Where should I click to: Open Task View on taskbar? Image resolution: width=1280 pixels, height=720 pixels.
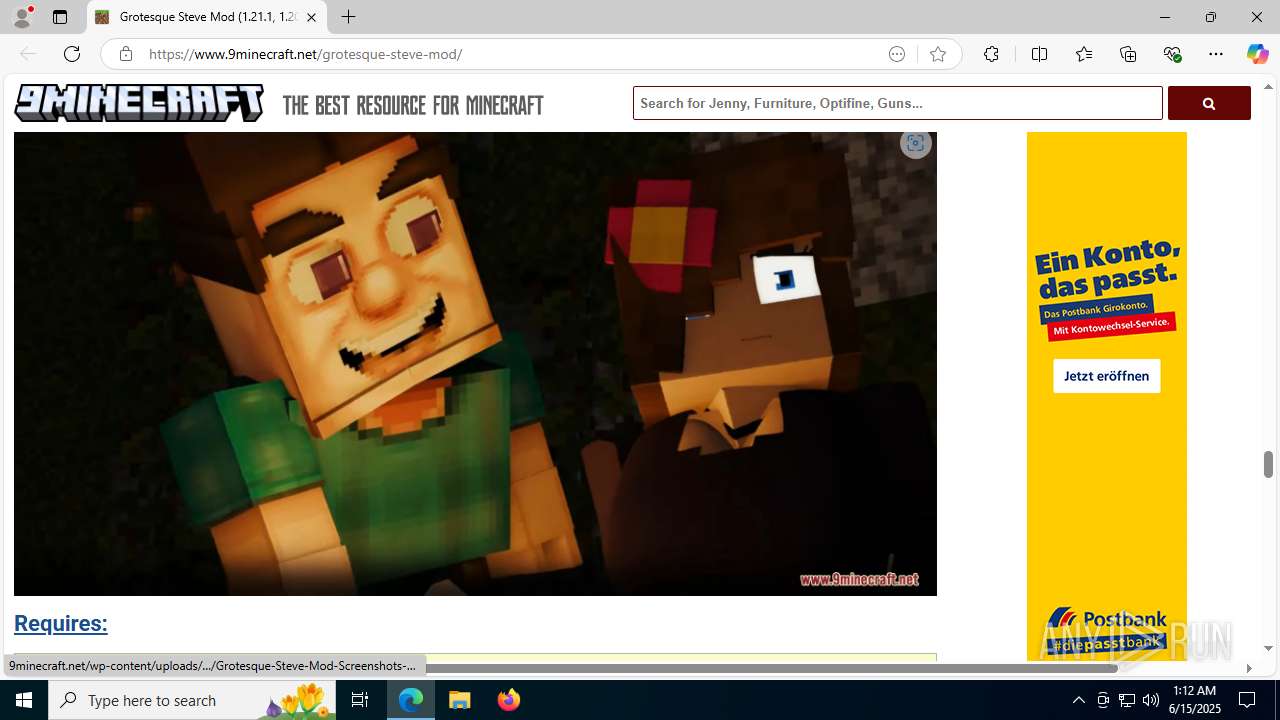click(360, 700)
